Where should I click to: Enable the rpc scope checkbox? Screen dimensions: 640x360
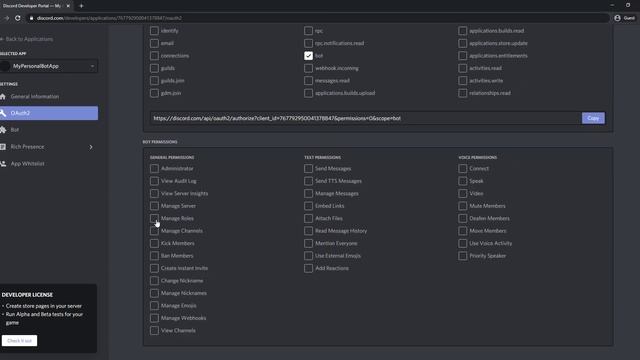click(x=309, y=31)
